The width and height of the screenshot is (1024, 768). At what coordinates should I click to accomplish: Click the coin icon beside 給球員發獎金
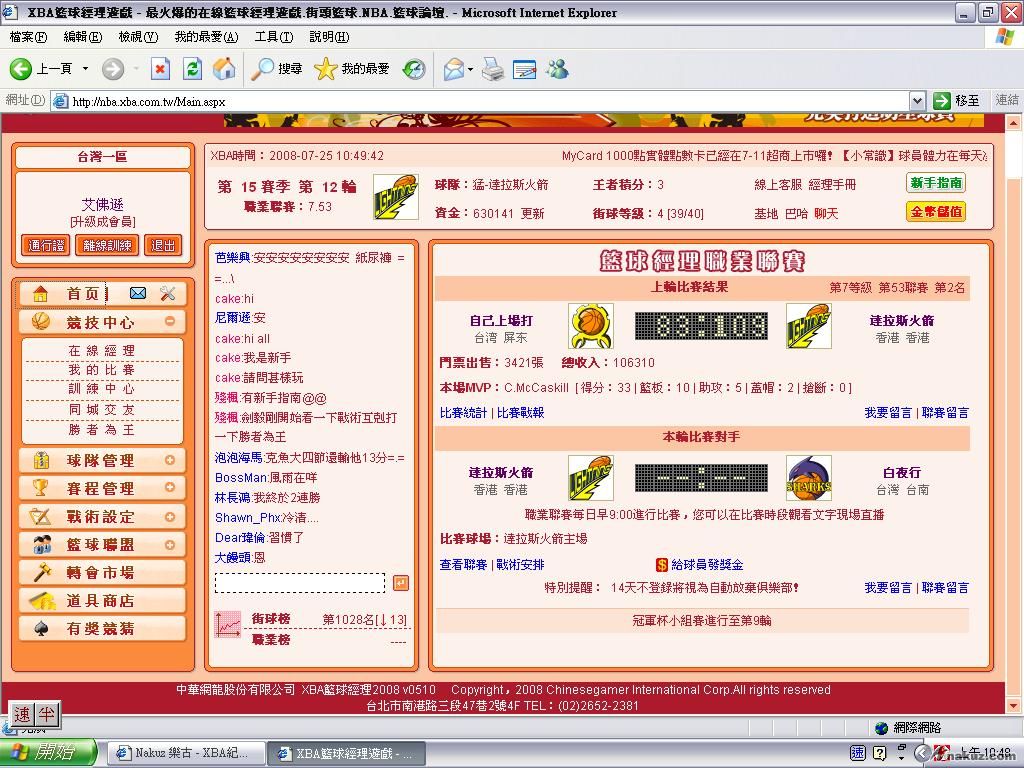tap(662, 565)
